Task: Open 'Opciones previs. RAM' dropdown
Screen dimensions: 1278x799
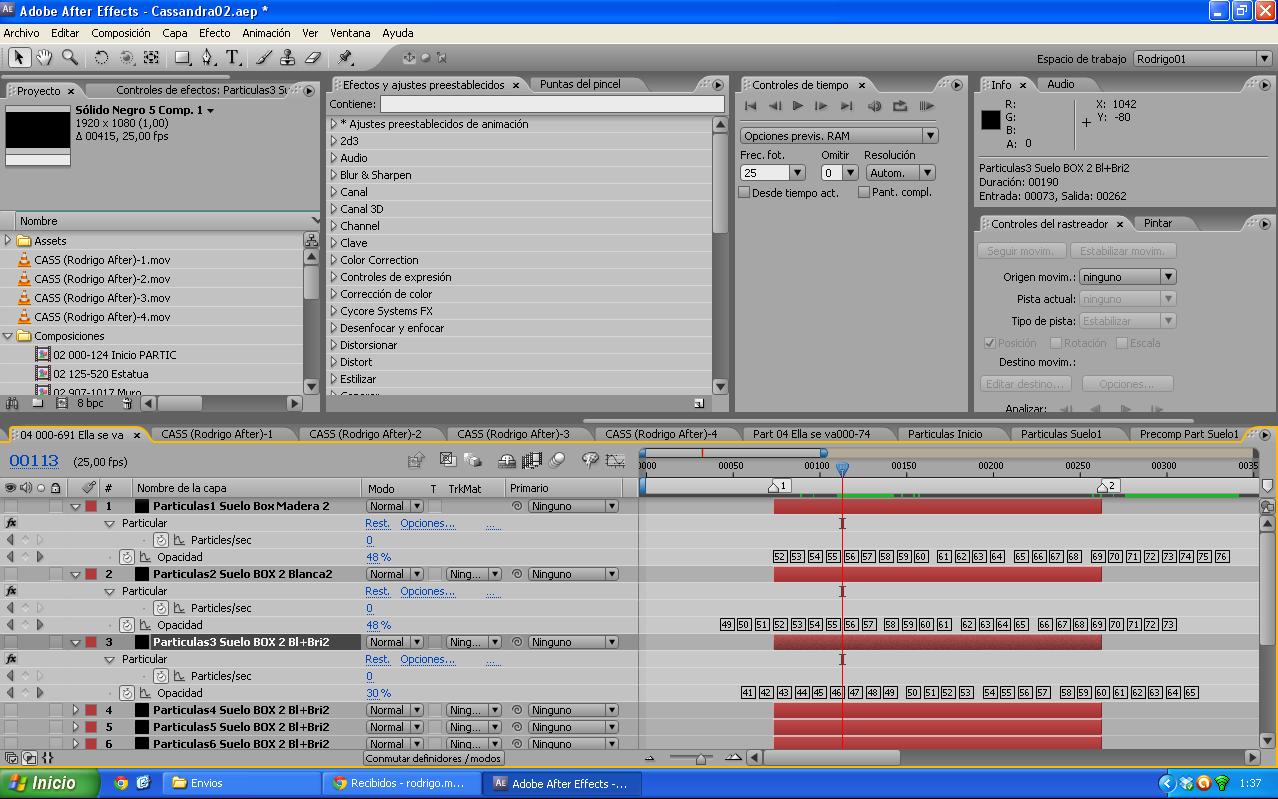Action: tap(839, 135)
